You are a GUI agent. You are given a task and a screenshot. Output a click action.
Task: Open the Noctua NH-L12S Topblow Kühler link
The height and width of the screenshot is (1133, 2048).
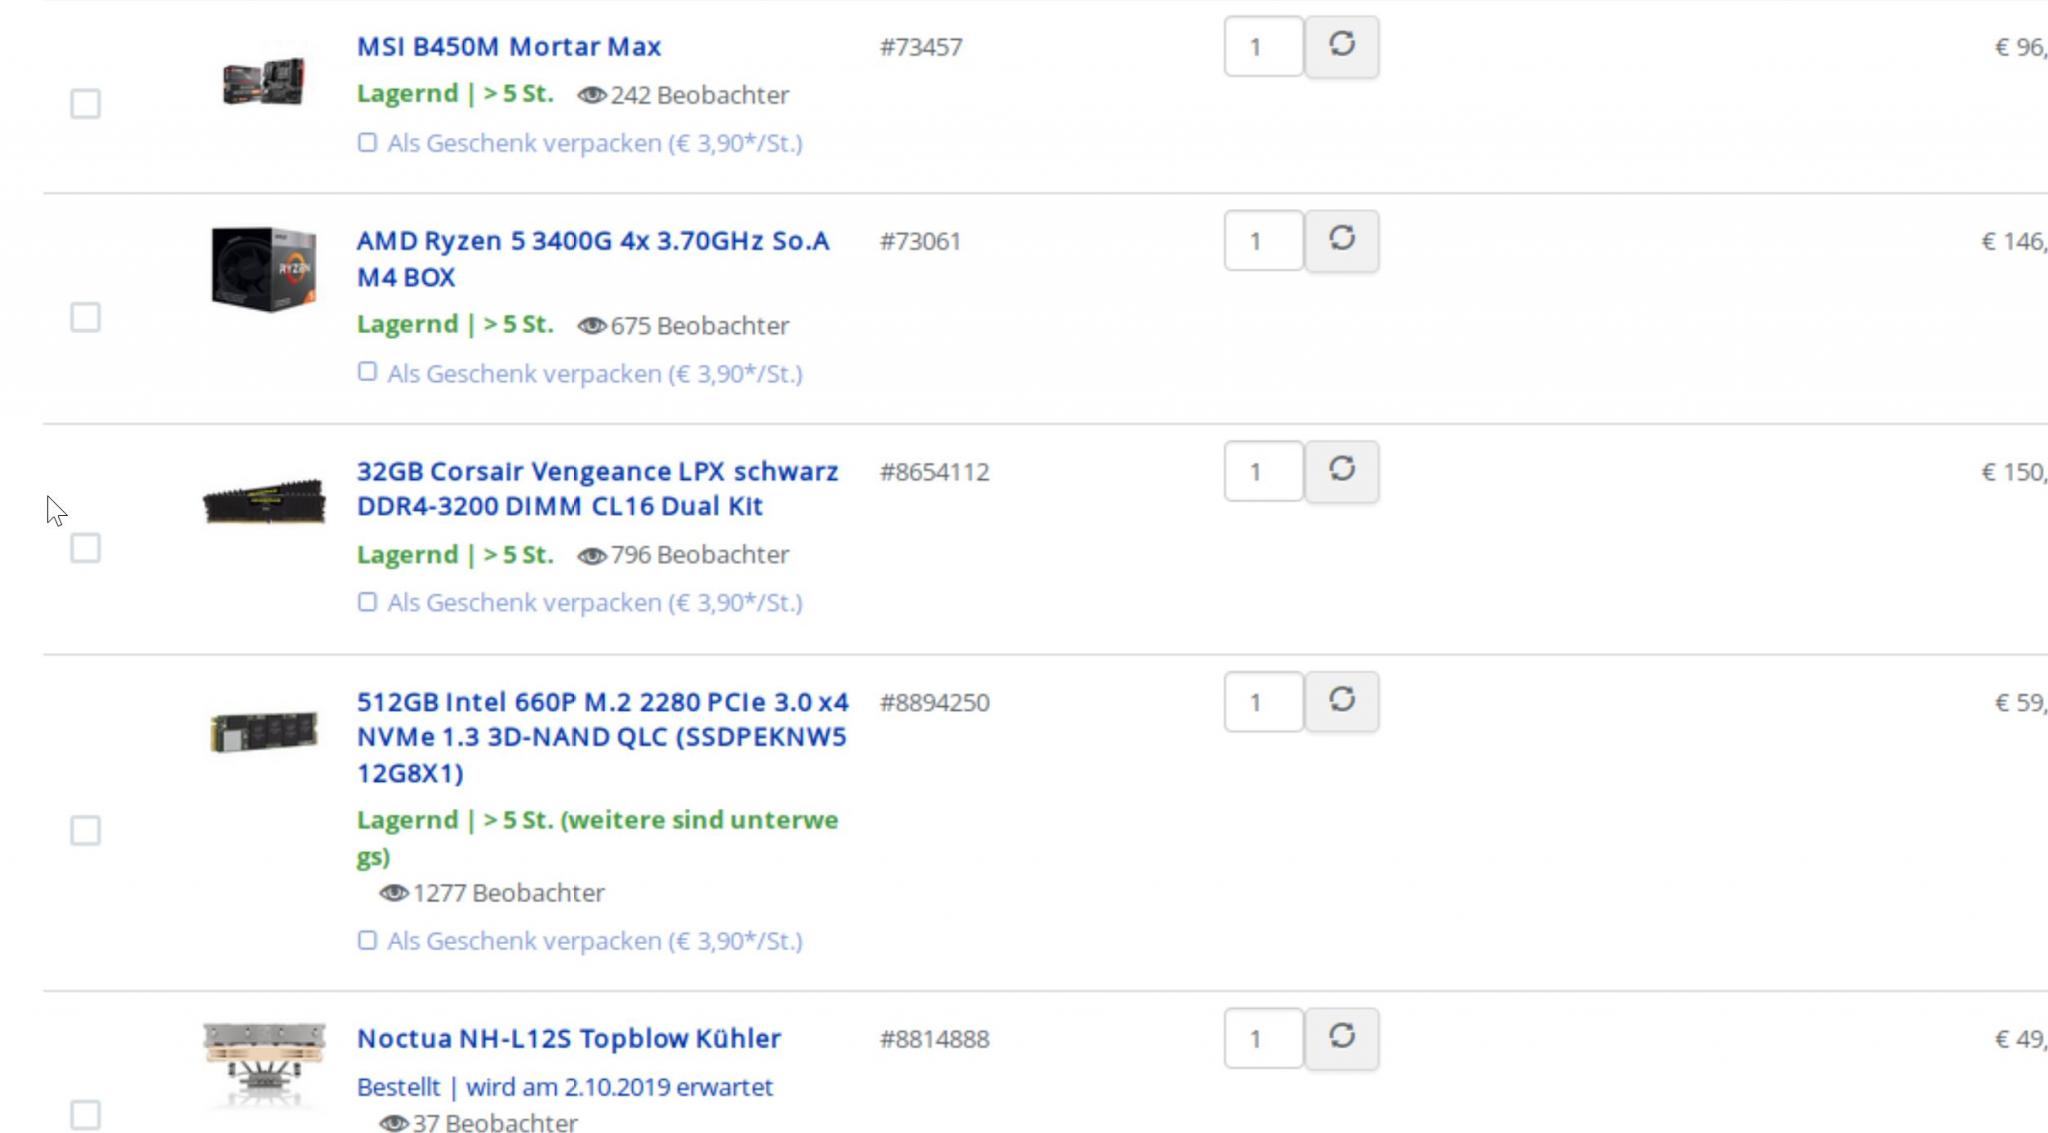tap(568, 1039)
